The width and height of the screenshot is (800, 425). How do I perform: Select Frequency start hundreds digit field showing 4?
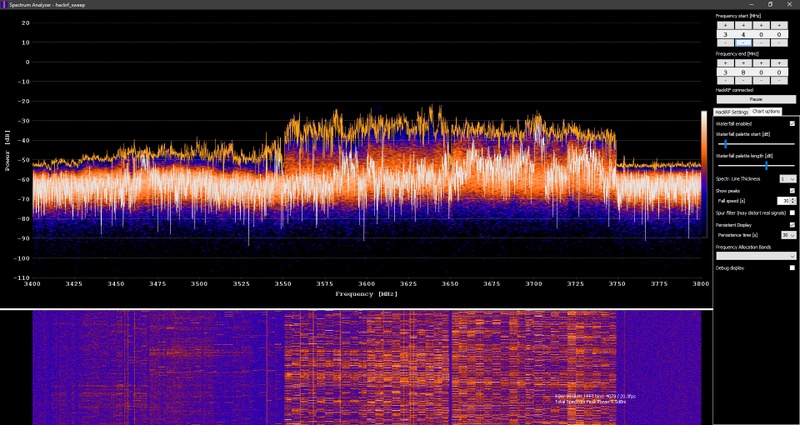(743, 34)
